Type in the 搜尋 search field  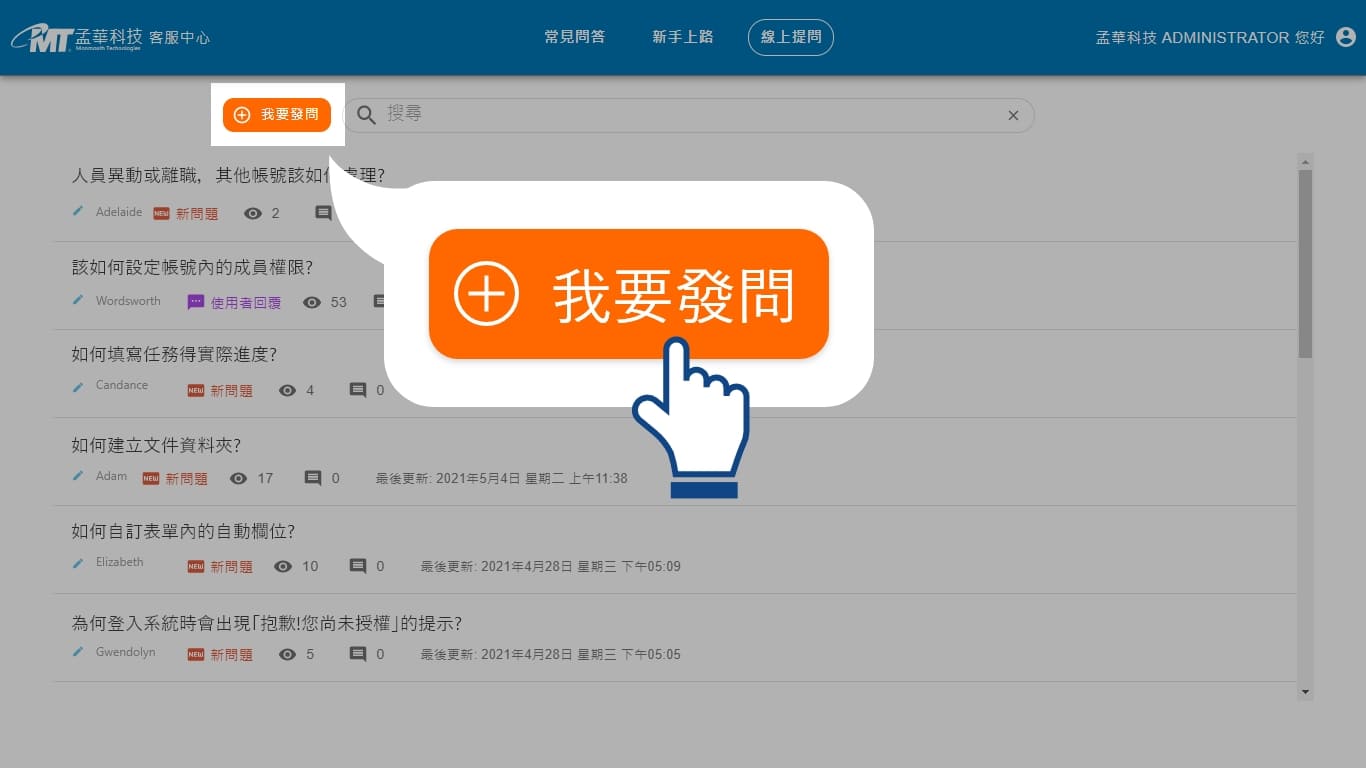point(680,115)
